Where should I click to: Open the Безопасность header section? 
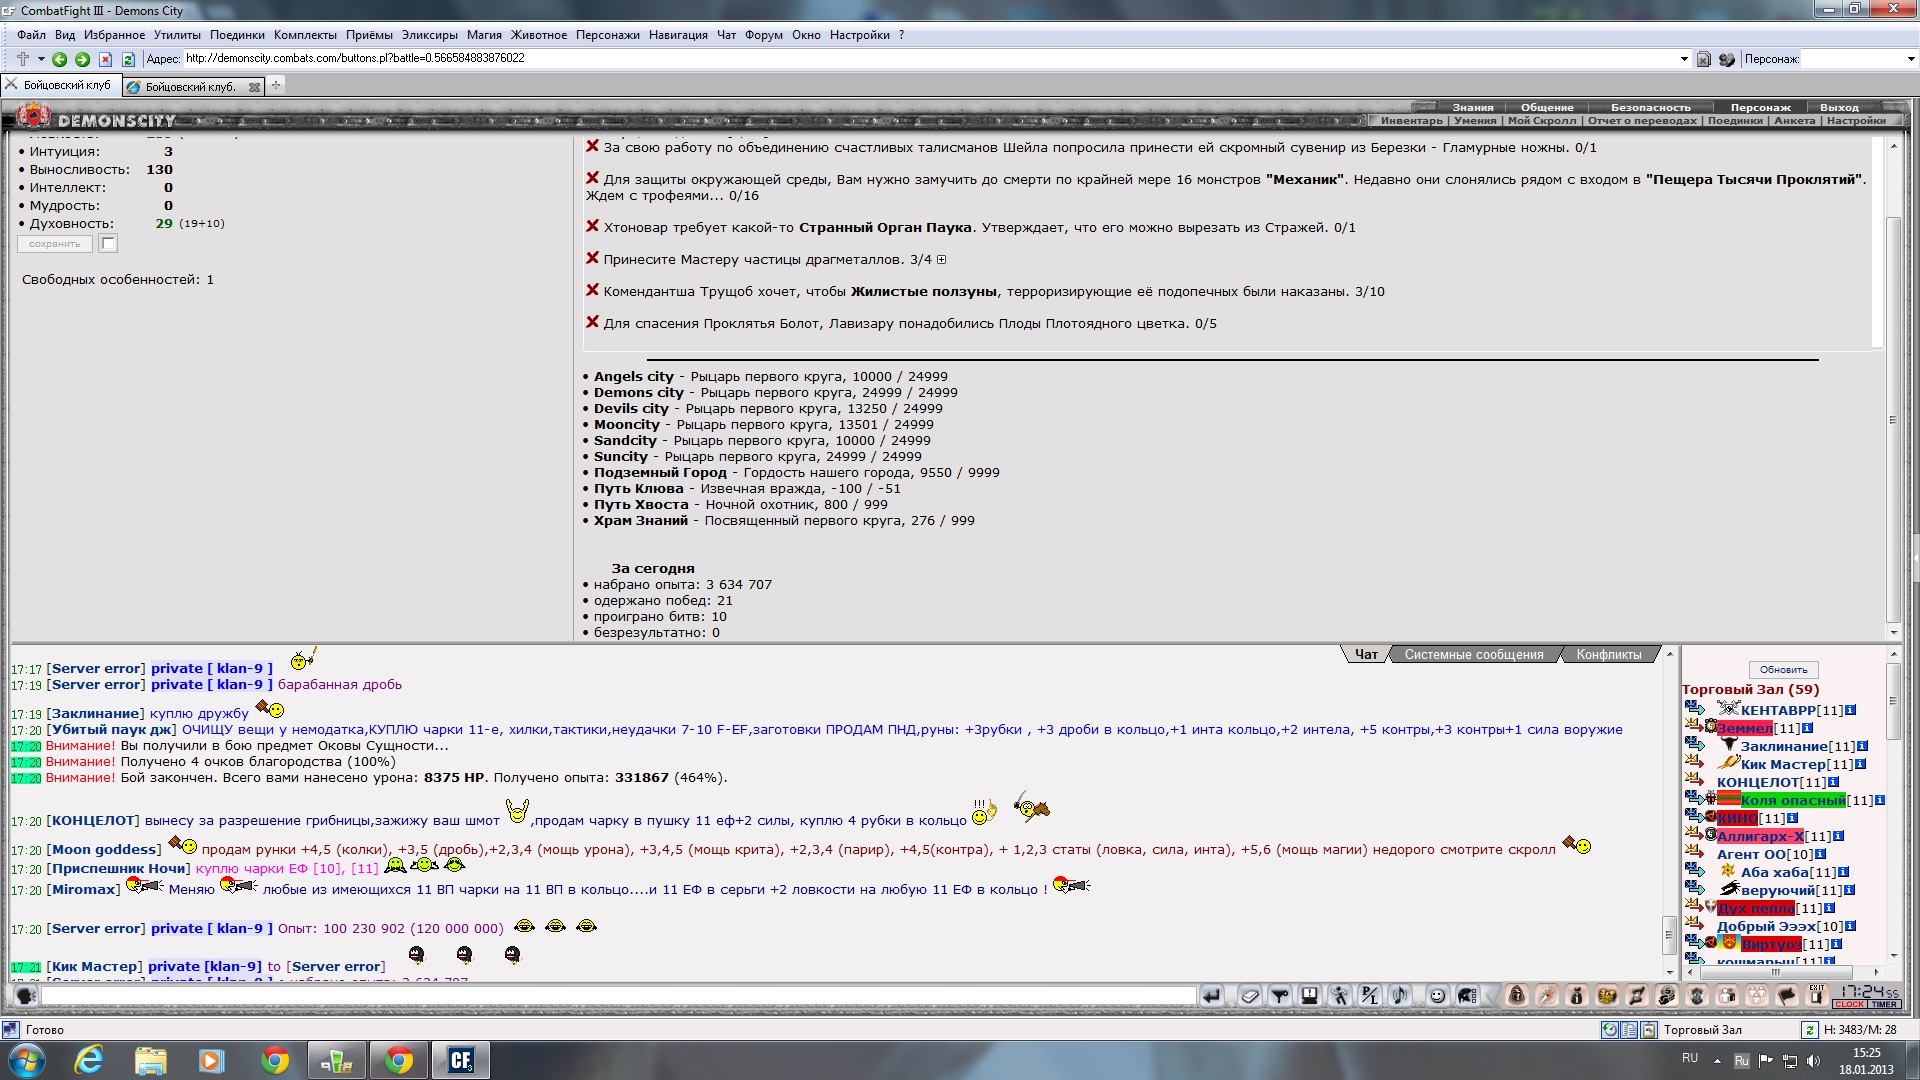1650,107
